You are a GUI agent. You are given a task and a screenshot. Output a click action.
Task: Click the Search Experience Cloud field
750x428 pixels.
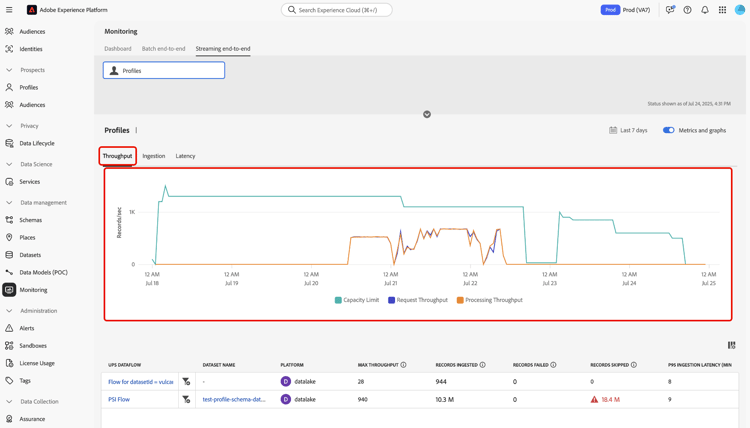point(337,10)
